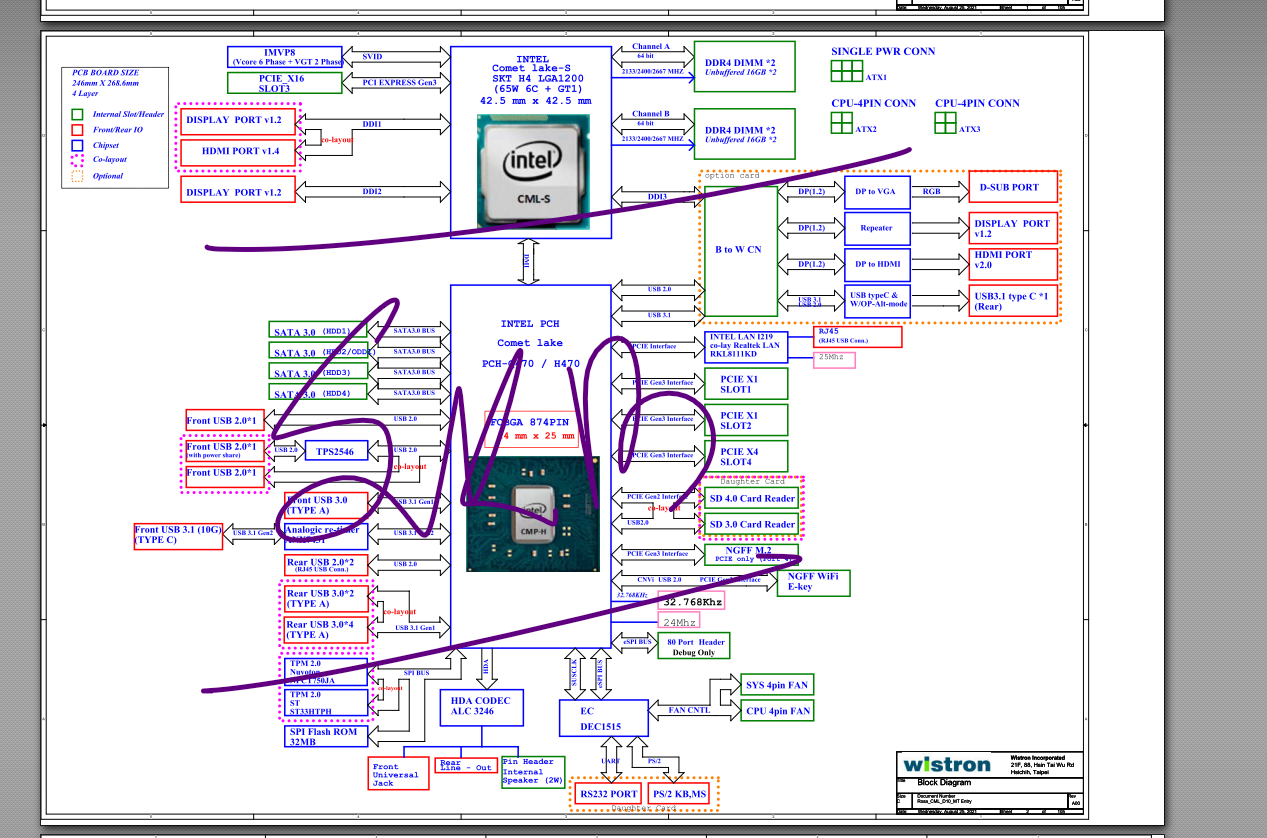
Task: Select the Front Universal Jack box
Action: (x=399, y=774)
